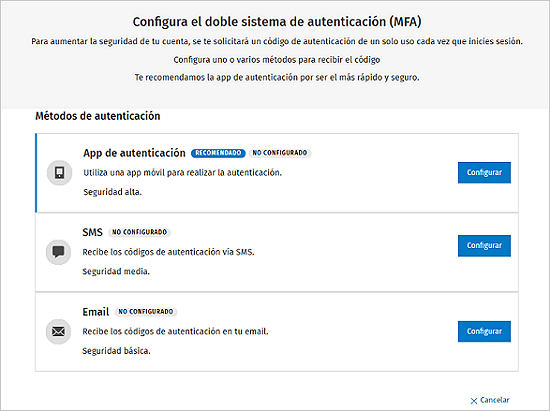Click NO CONFIGURADO badge beside Email

coord(146,312)
